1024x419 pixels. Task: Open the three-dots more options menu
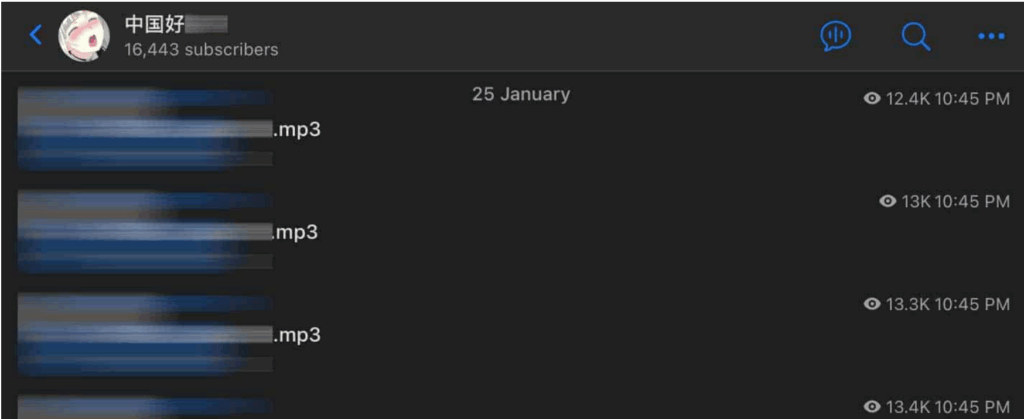point(990,36)
